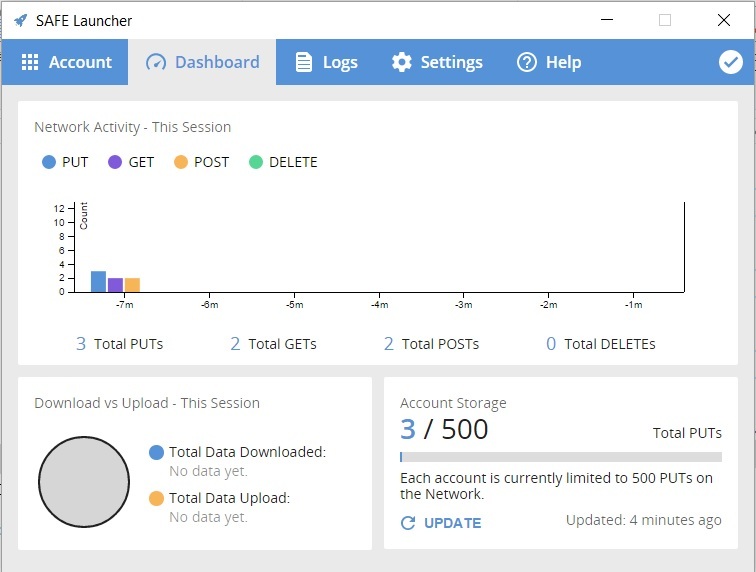The image size is (756, 572).
Task: Click the Account grid icon
Action: pyautogui.click(x=30, y=62)
